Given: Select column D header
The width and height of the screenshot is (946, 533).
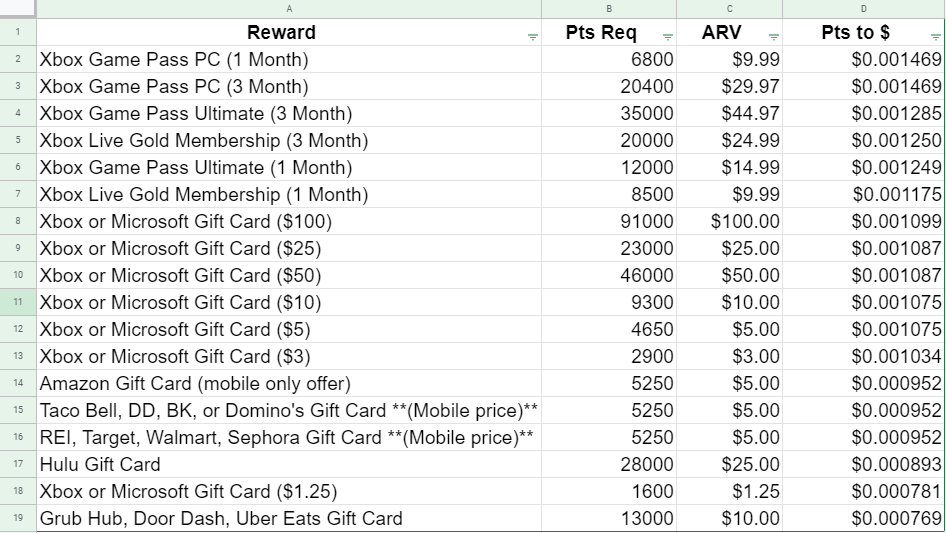Looking at the screenshot, I should 865,8.
